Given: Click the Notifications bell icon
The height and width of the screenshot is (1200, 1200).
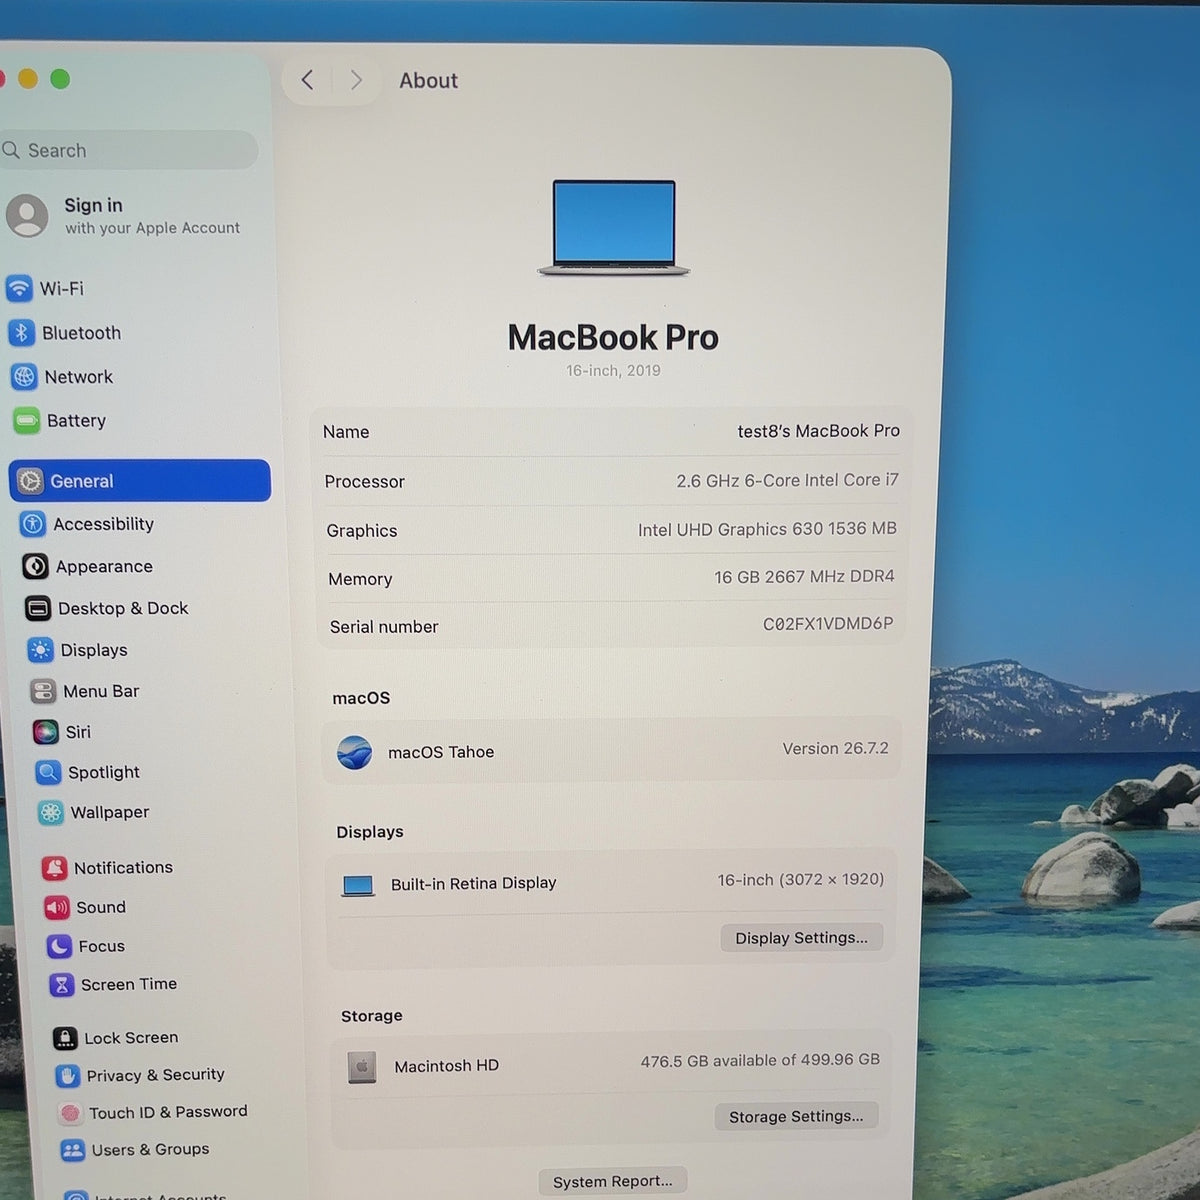Looking at the screenshot, I should (54, 868).
